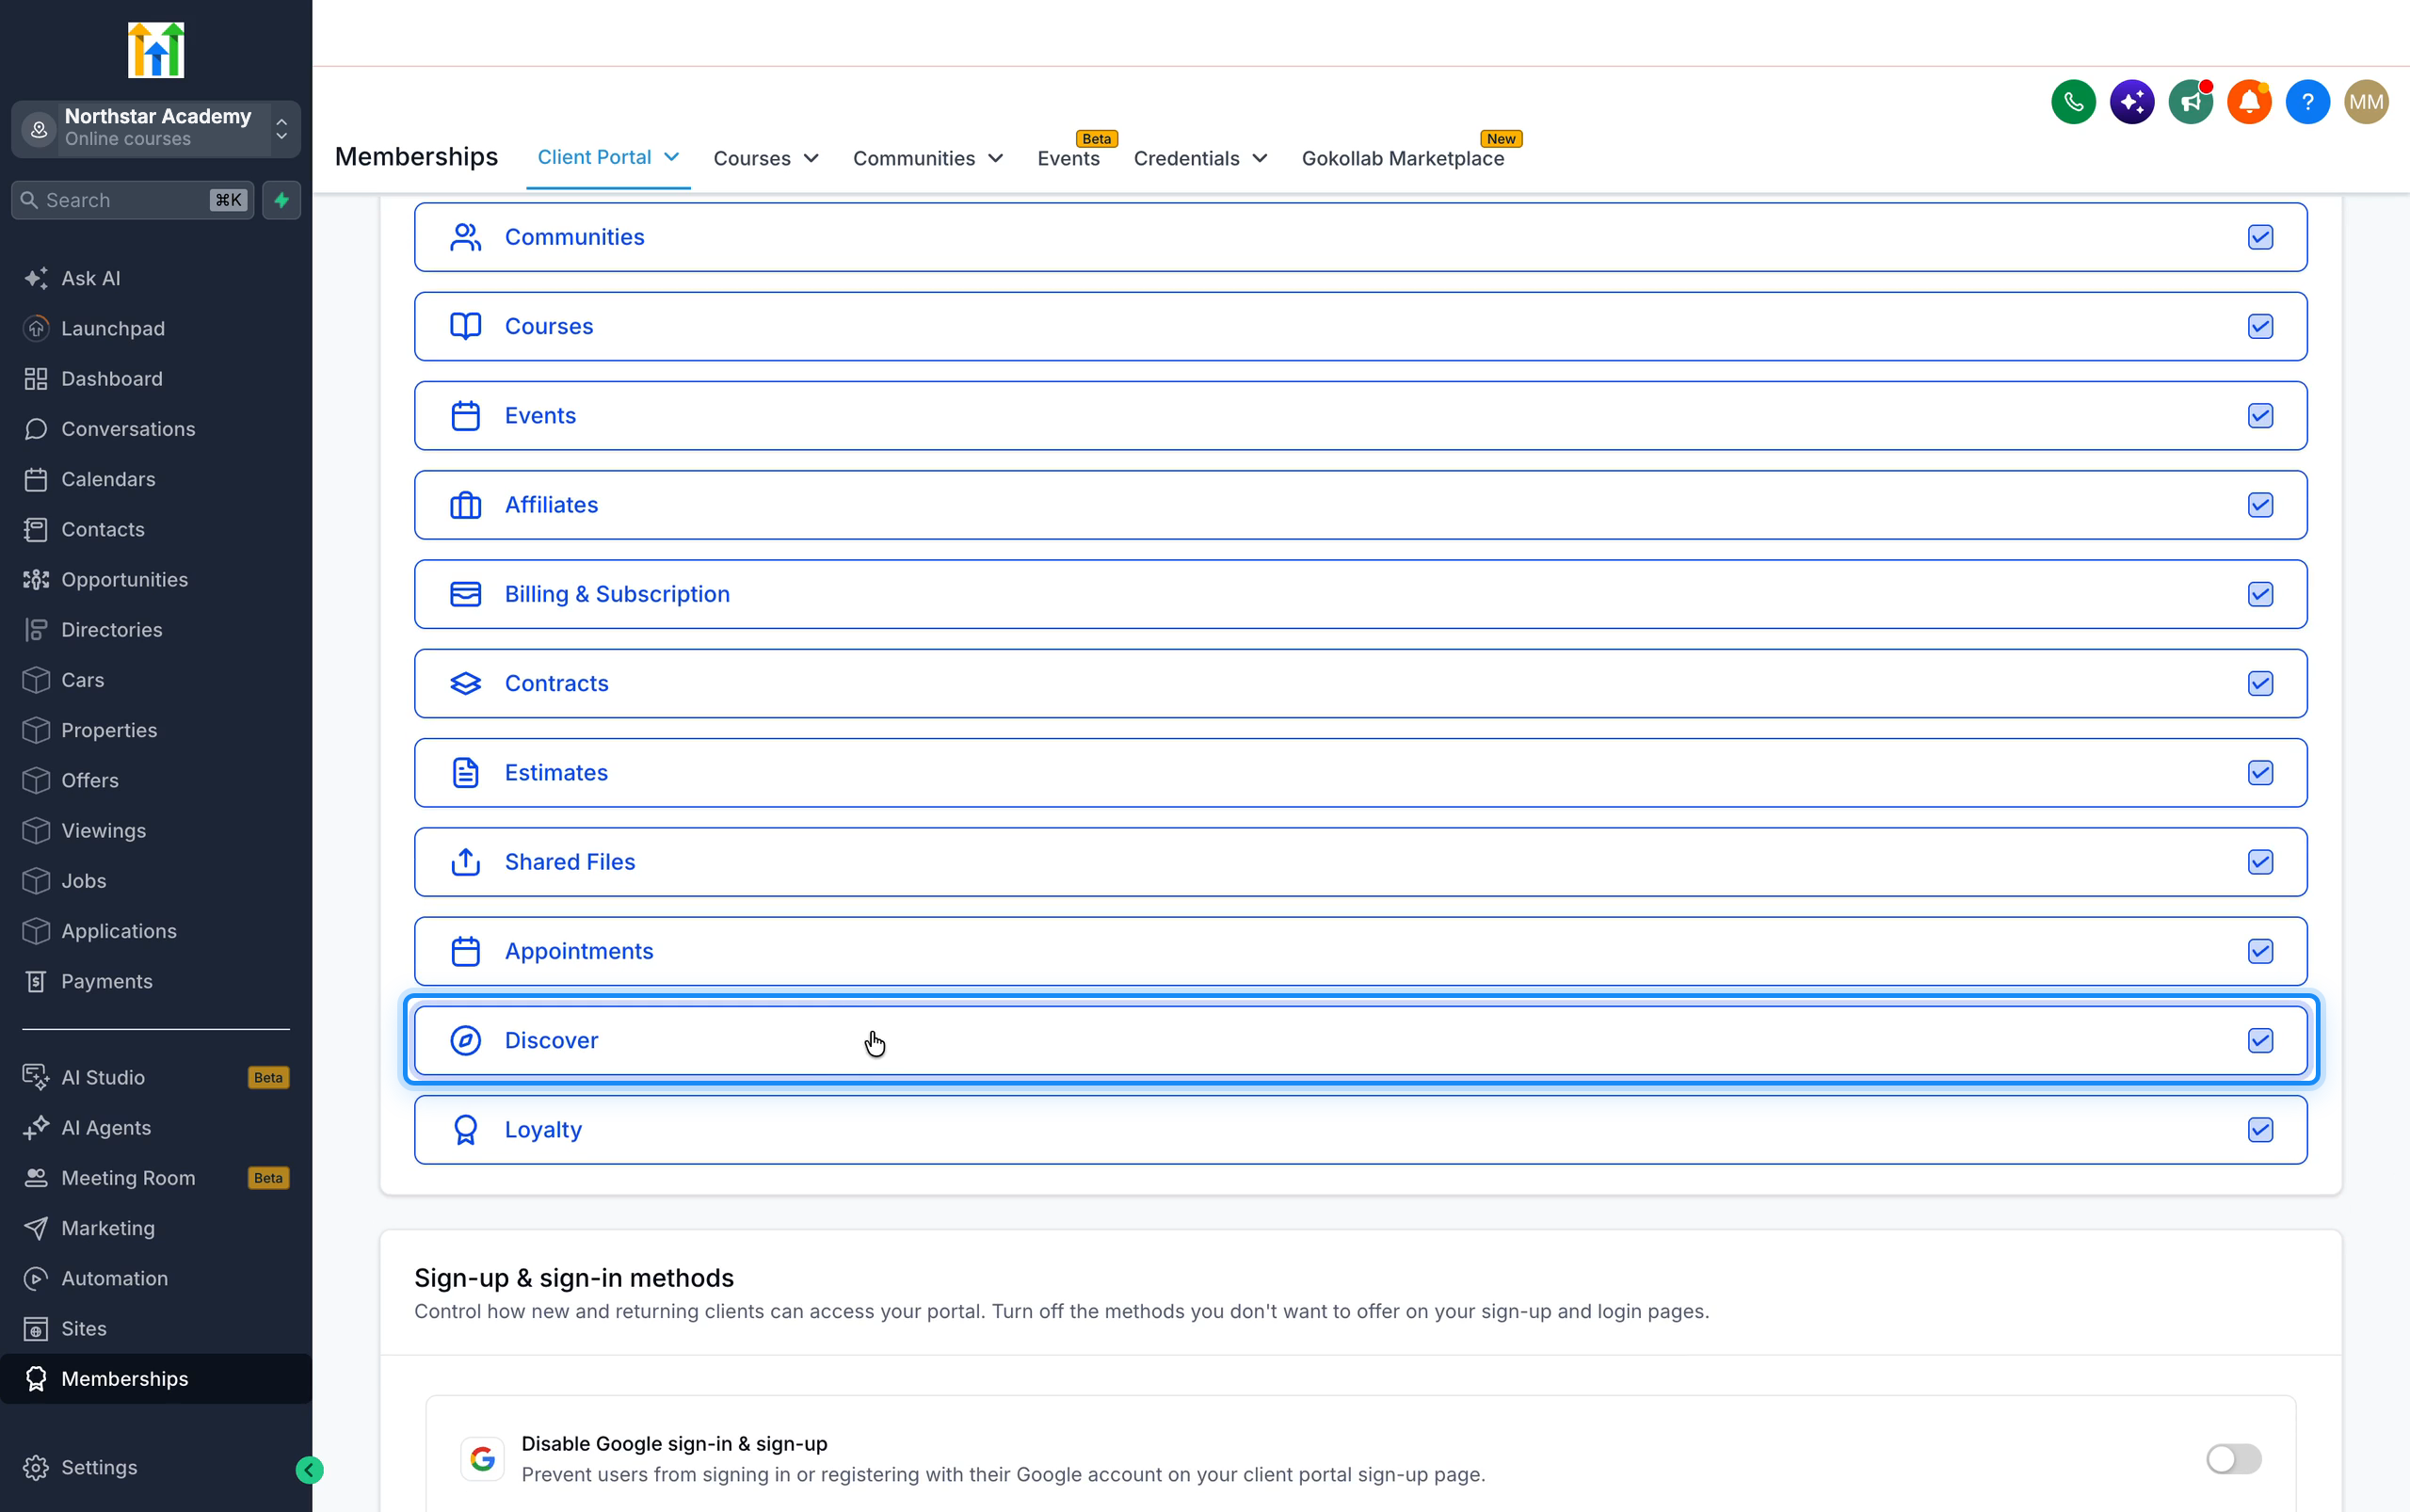2410x1512 pixels.
Task: Uncheck the Communities checkbox
Action: point(2260,237)
